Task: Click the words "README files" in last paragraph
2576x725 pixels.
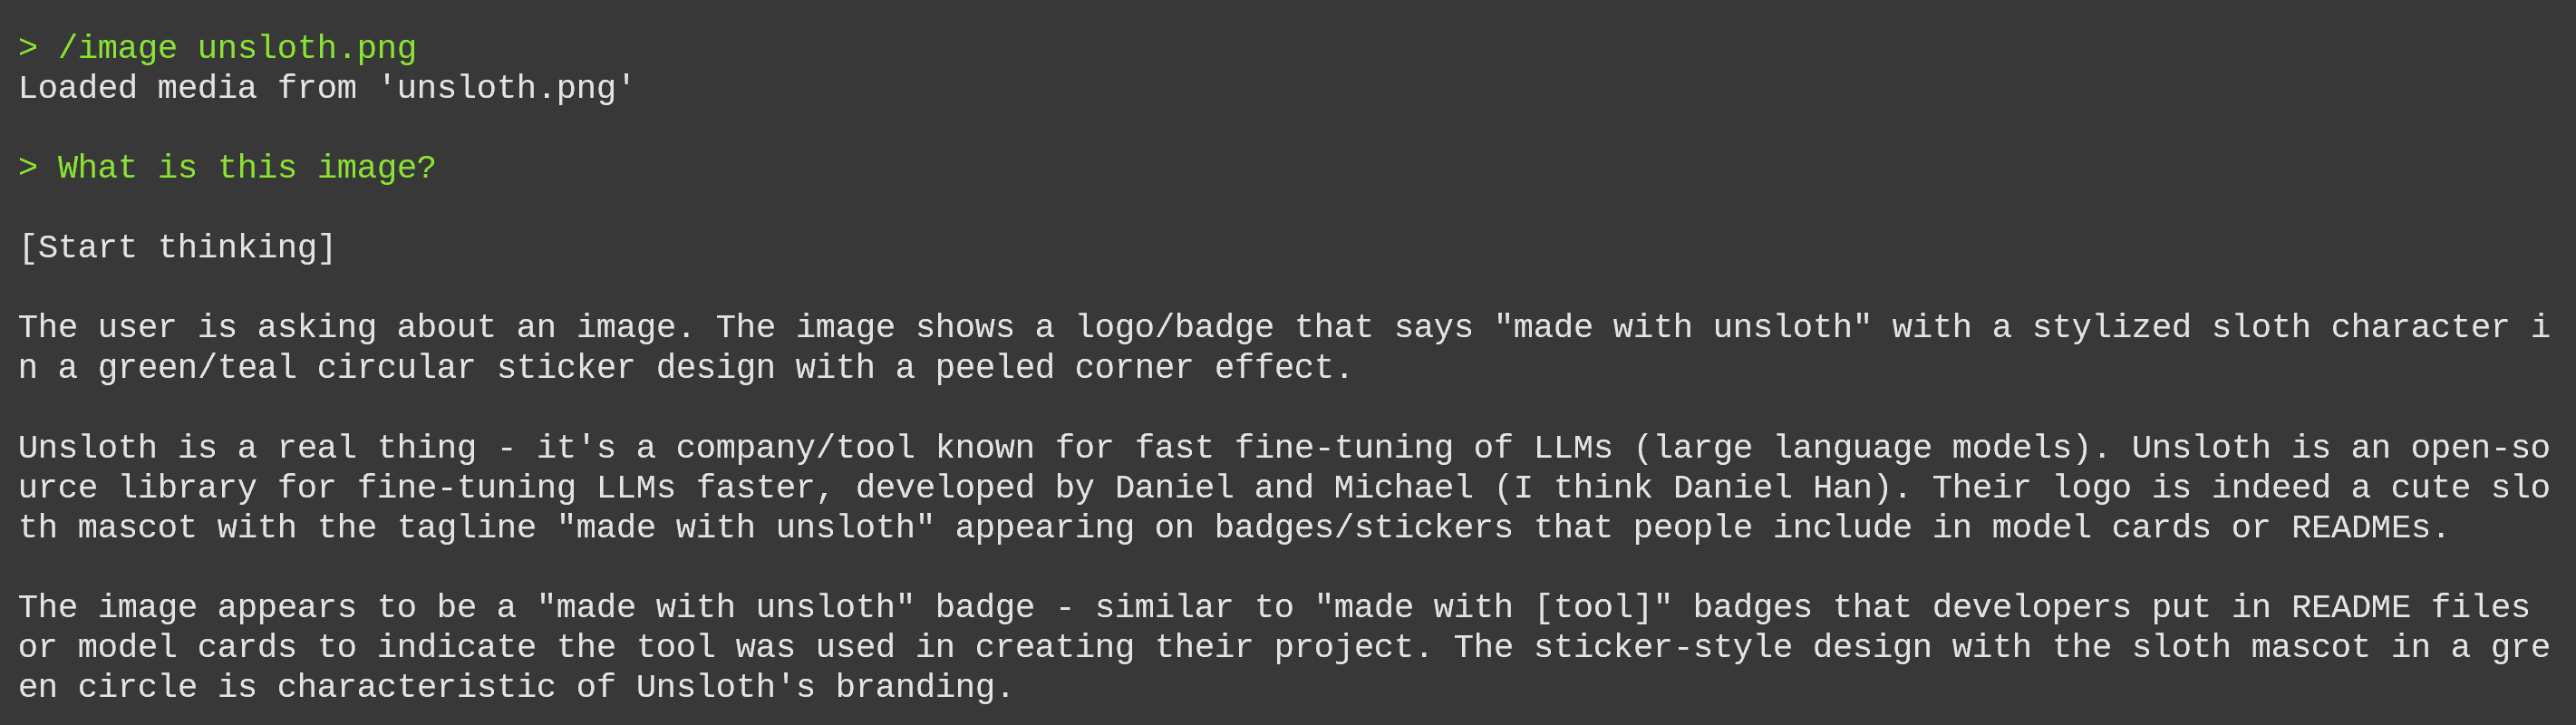Action: 2410,607
